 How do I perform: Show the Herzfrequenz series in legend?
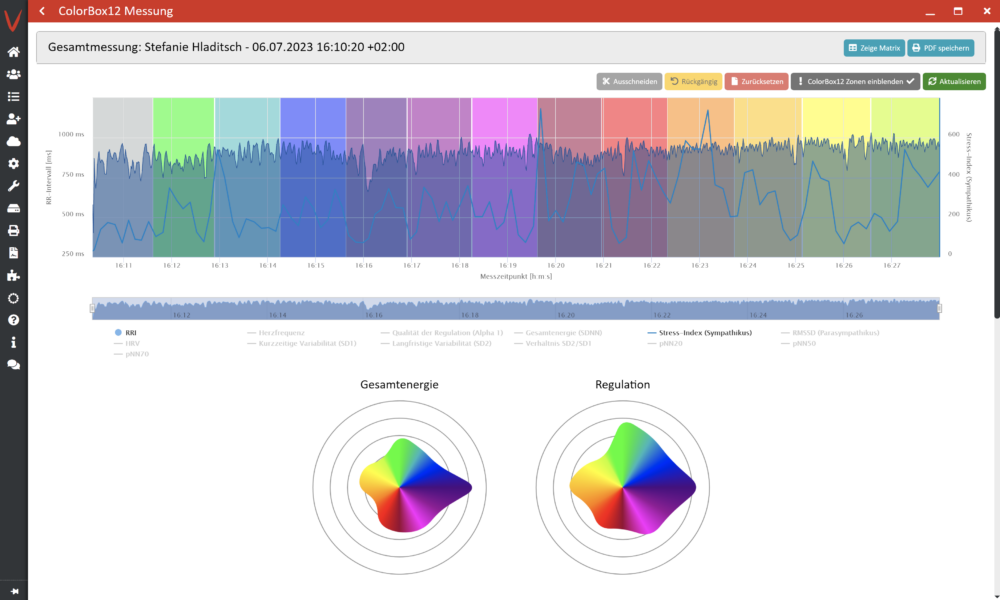coord(276,333)
